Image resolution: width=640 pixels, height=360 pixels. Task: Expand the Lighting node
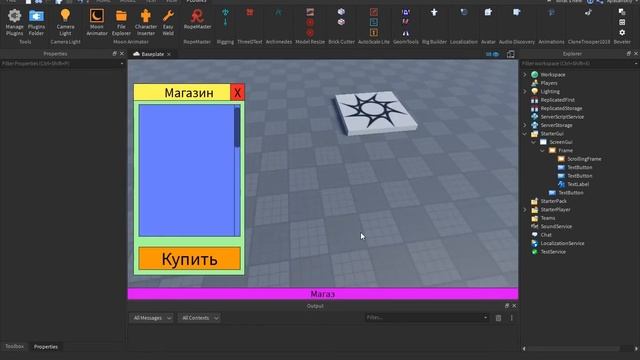click(x=525, y=91)
